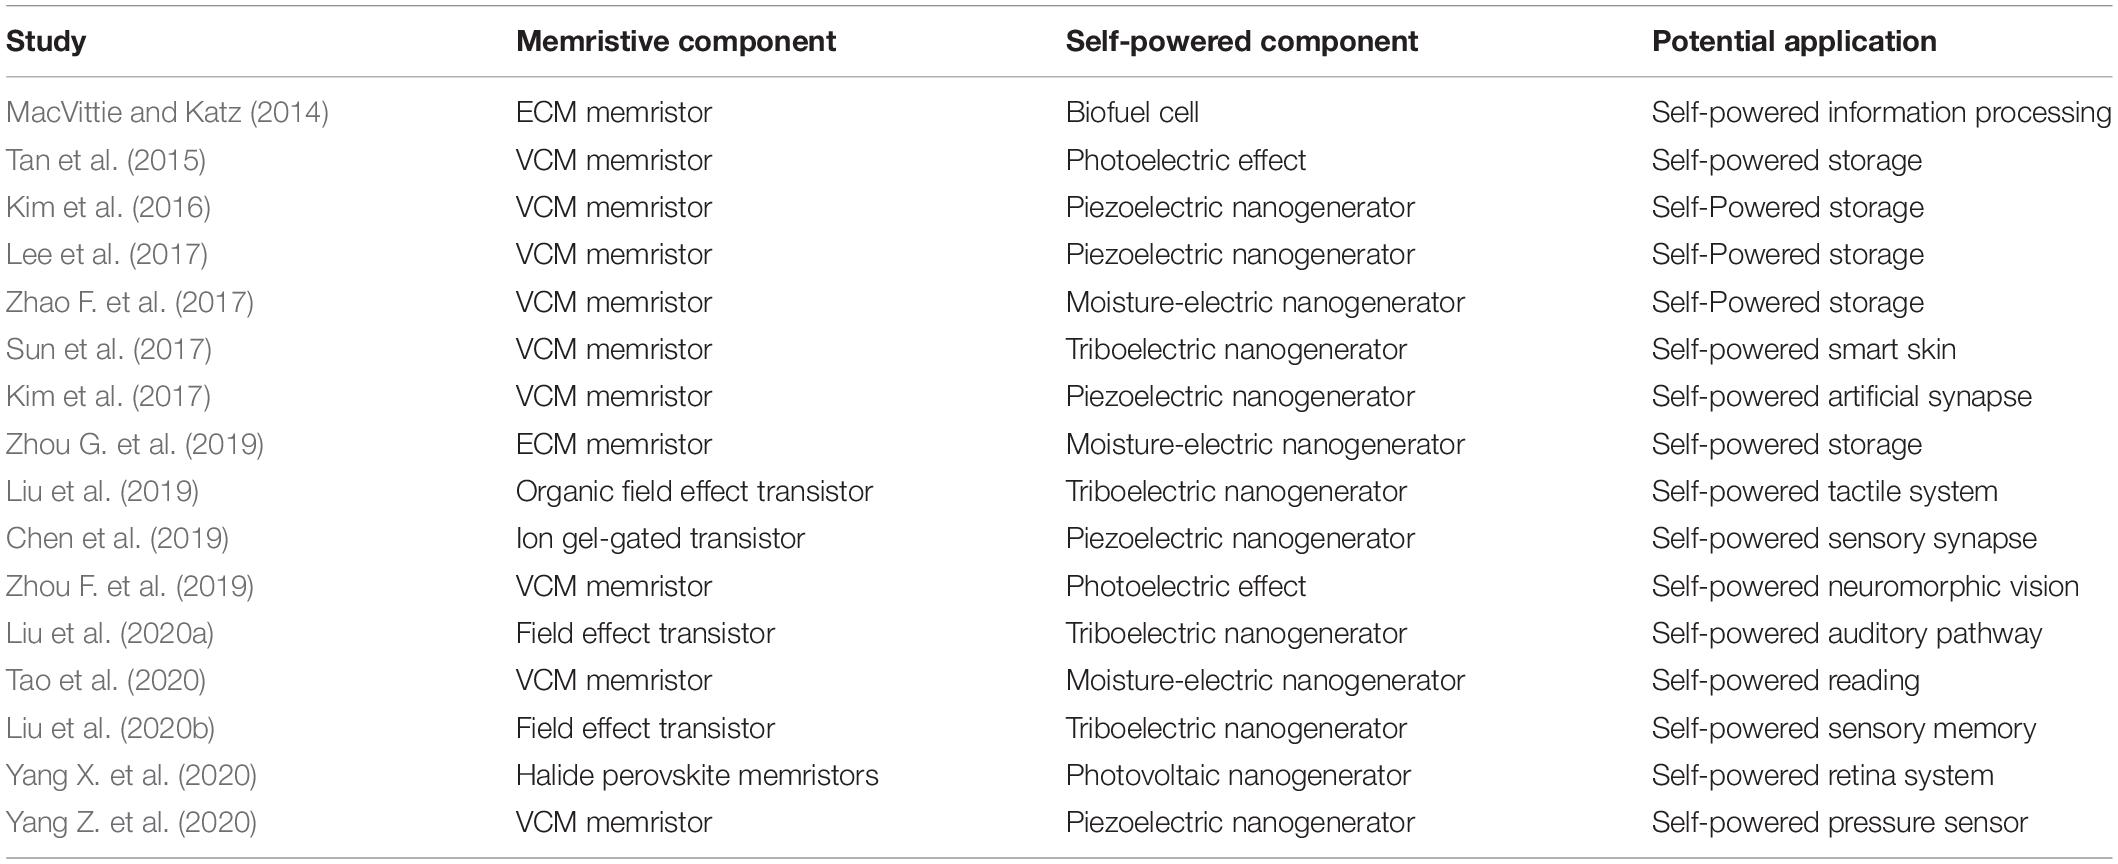Open the MacVittie and Katz (2014) citation
Viewport: 2118px width, 864px height.
[x=167, y=112]
